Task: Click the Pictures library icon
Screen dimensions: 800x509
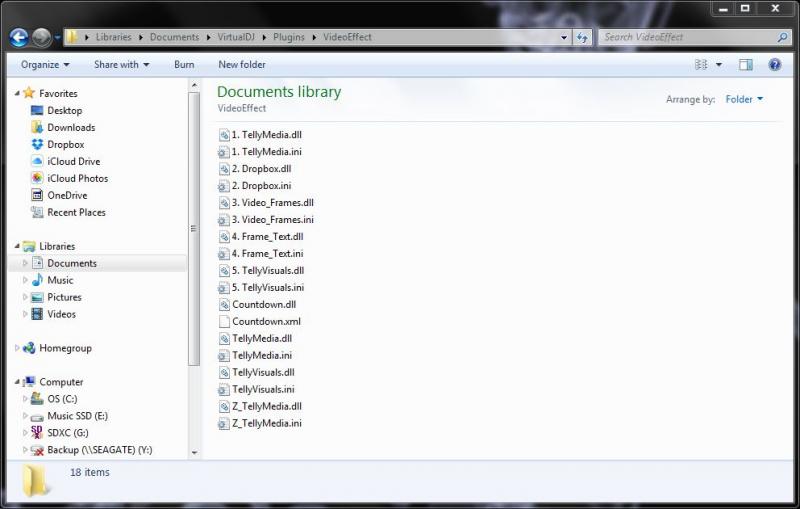Action: coord(37,297)
